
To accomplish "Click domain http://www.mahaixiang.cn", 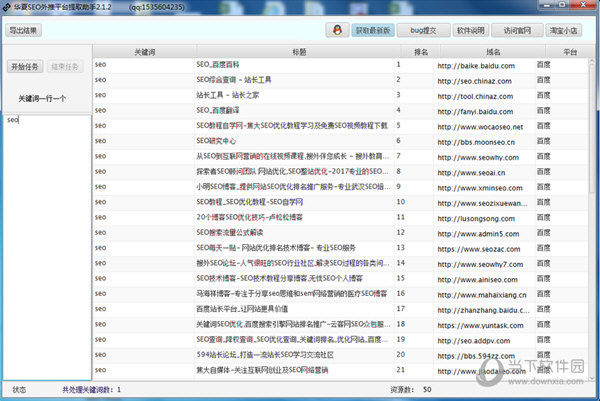I will point(482,295).
